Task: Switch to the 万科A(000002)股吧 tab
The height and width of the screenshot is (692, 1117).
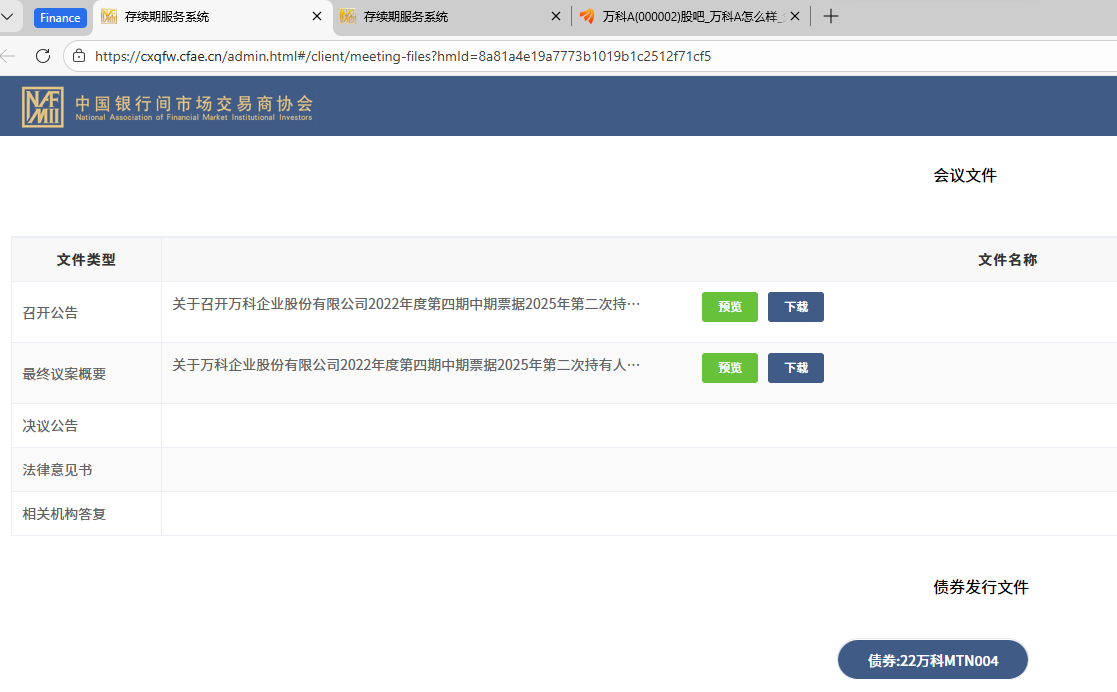Action: click(690, 16)
